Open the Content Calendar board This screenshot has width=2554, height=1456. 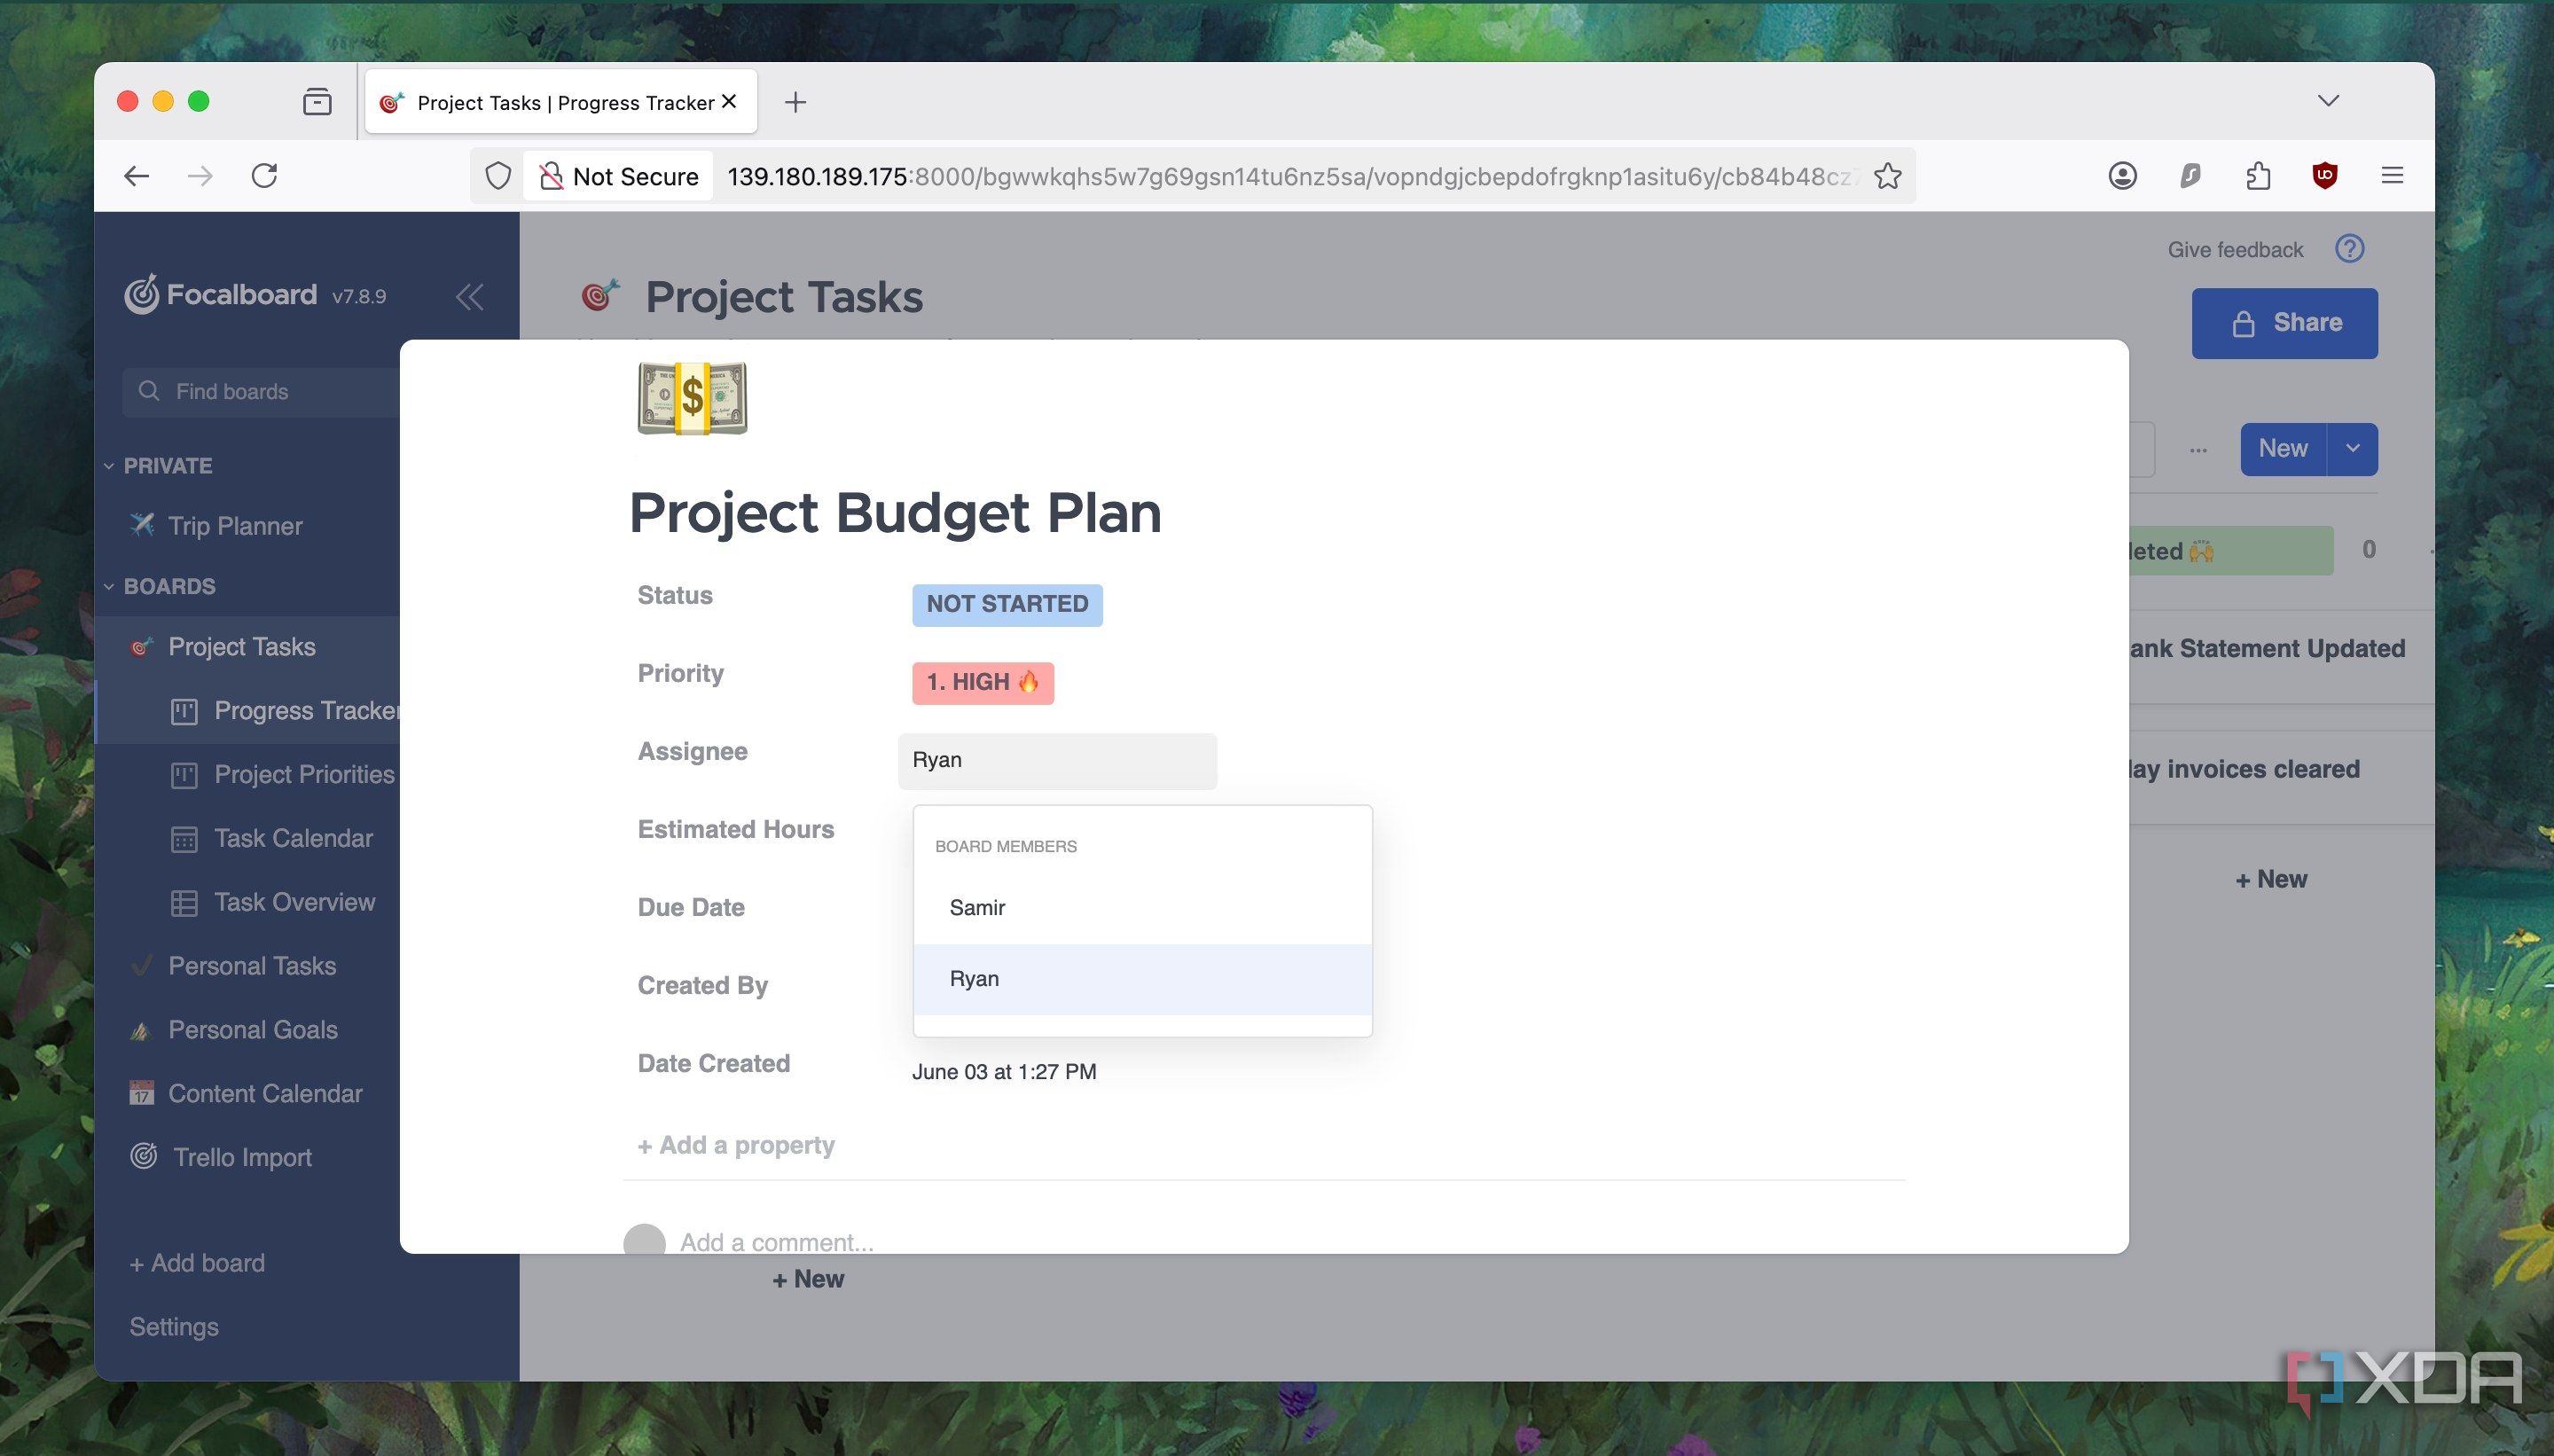[x=246, y=1094]
